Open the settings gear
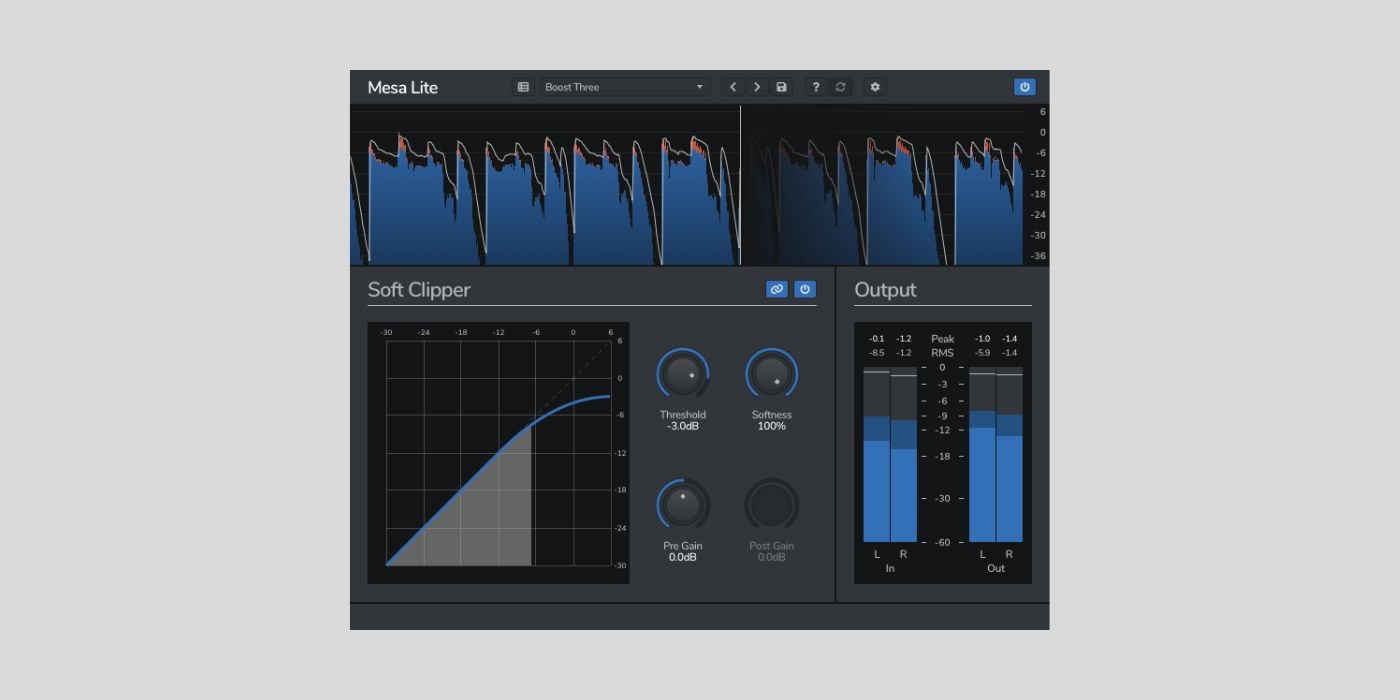The width and height of the screenshot is (1400, 700). [x=875, y=87]
